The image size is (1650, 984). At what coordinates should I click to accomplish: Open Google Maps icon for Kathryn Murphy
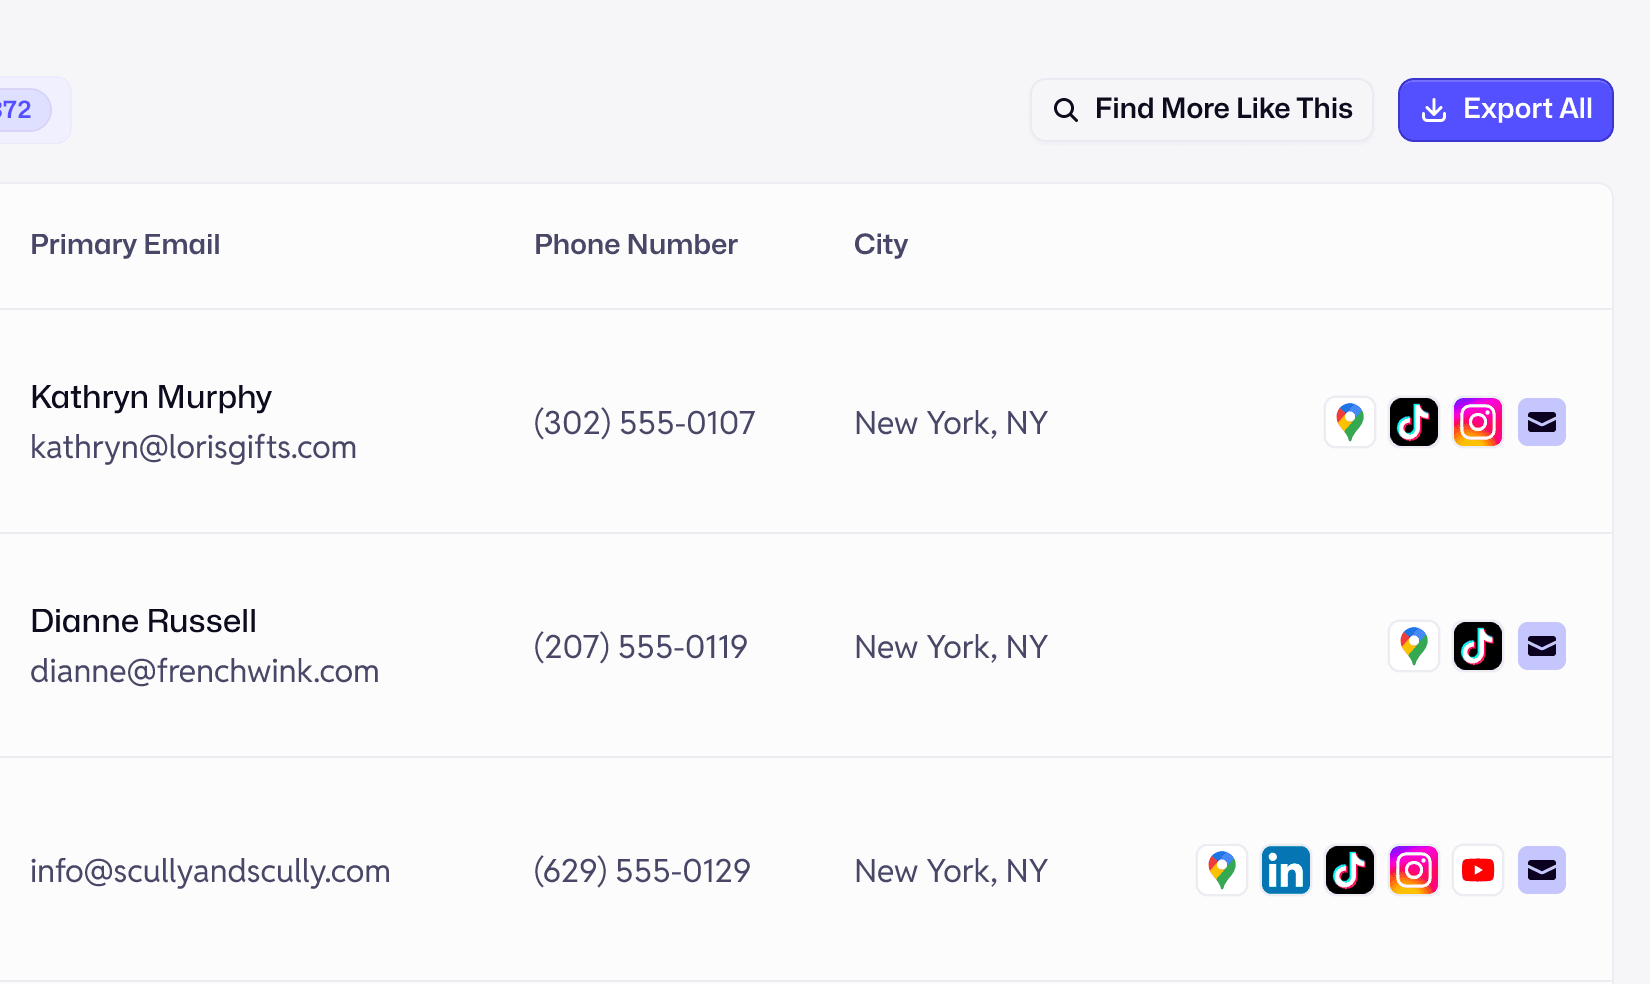coord(1350,422)
